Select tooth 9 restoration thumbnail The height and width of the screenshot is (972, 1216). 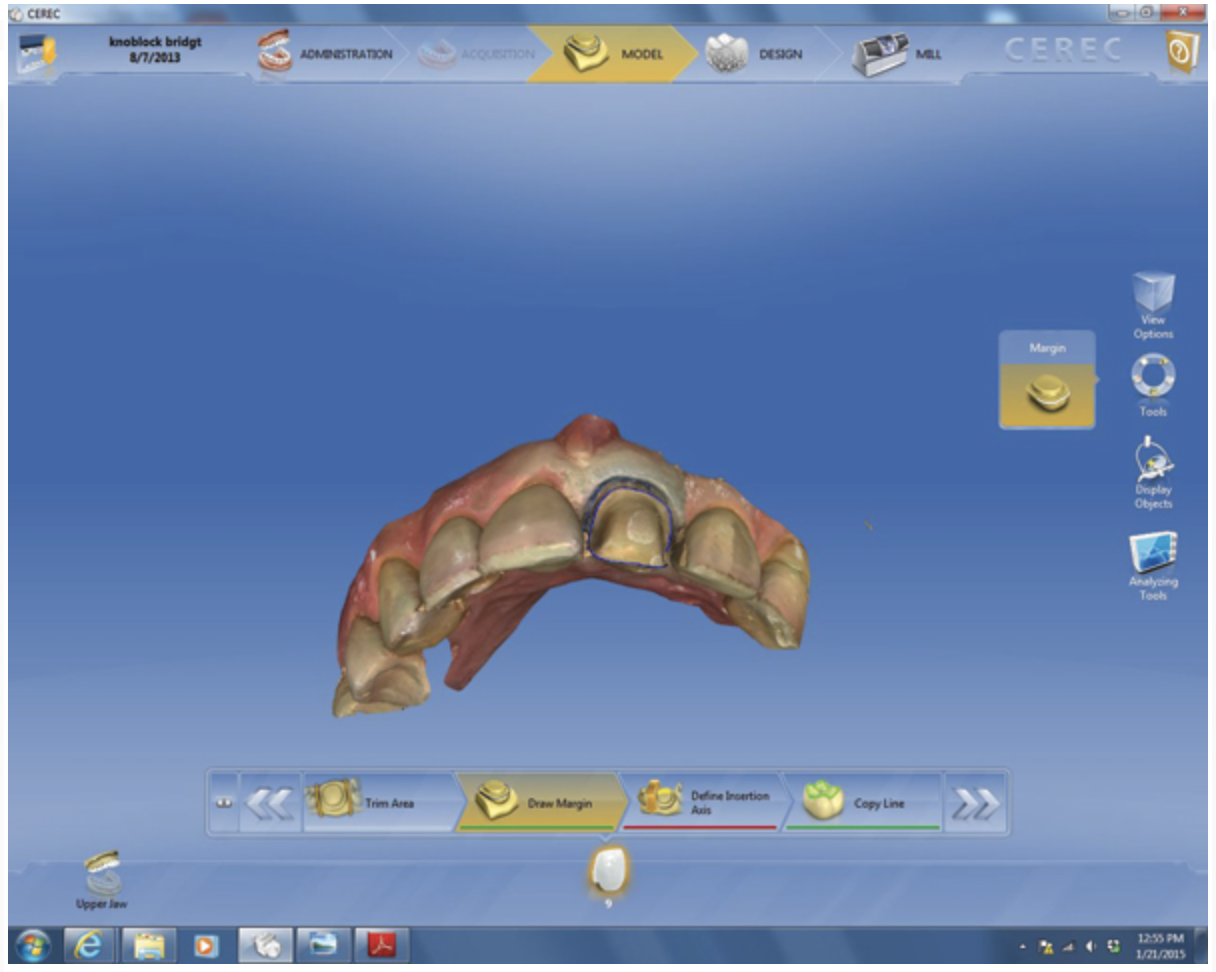608,870
